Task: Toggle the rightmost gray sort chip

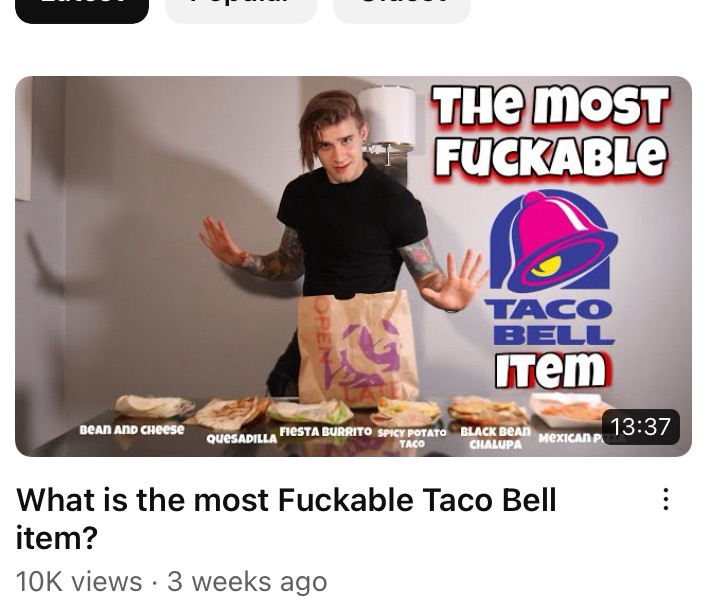Action: pyautogui.click(x=402, y=9)
